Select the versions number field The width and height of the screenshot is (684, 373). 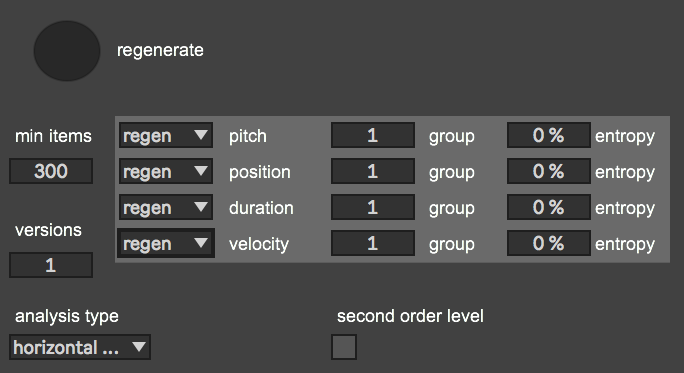[51, 265]
